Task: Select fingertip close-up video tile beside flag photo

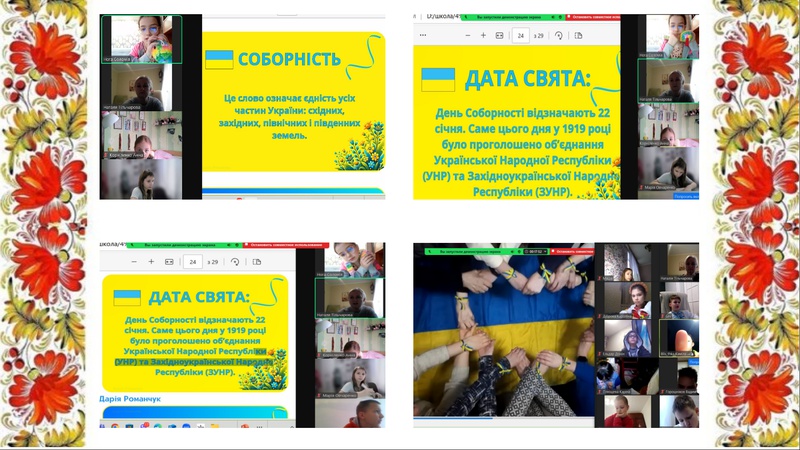Action: [679, 338]
